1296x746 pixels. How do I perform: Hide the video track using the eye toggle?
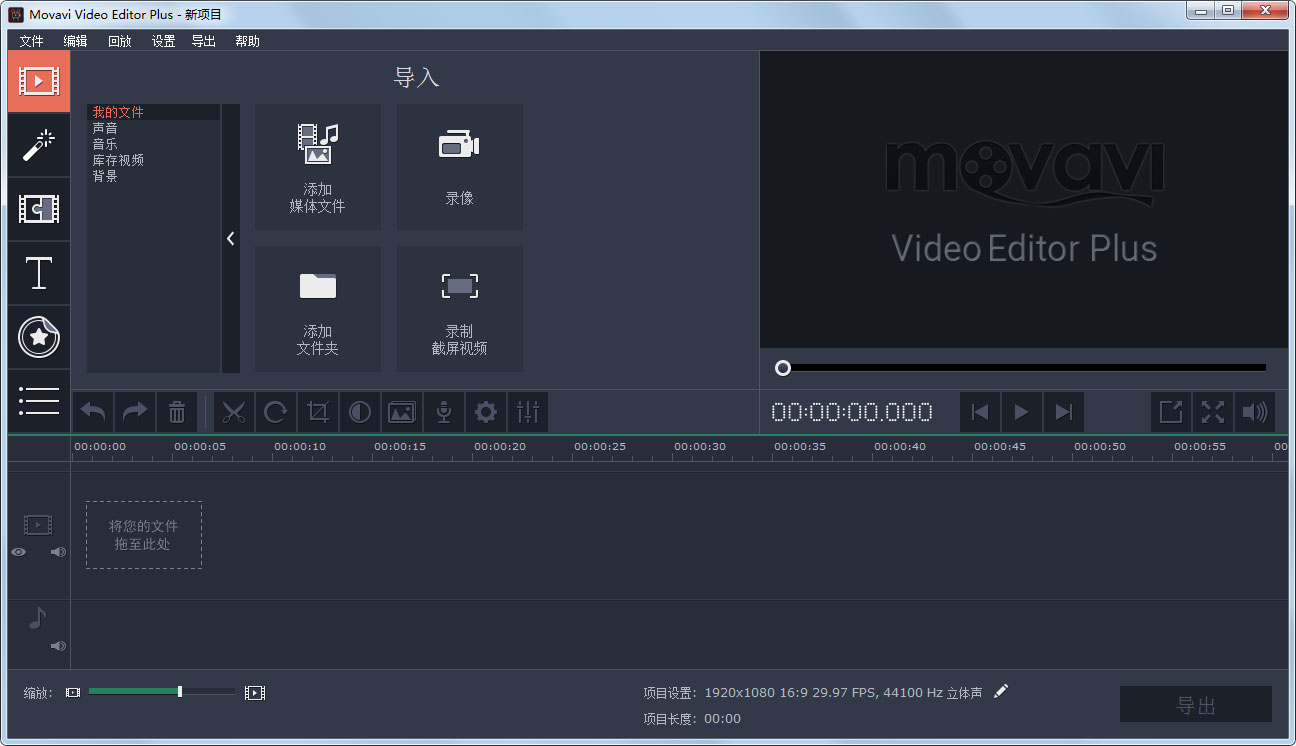tap(18, 551)
